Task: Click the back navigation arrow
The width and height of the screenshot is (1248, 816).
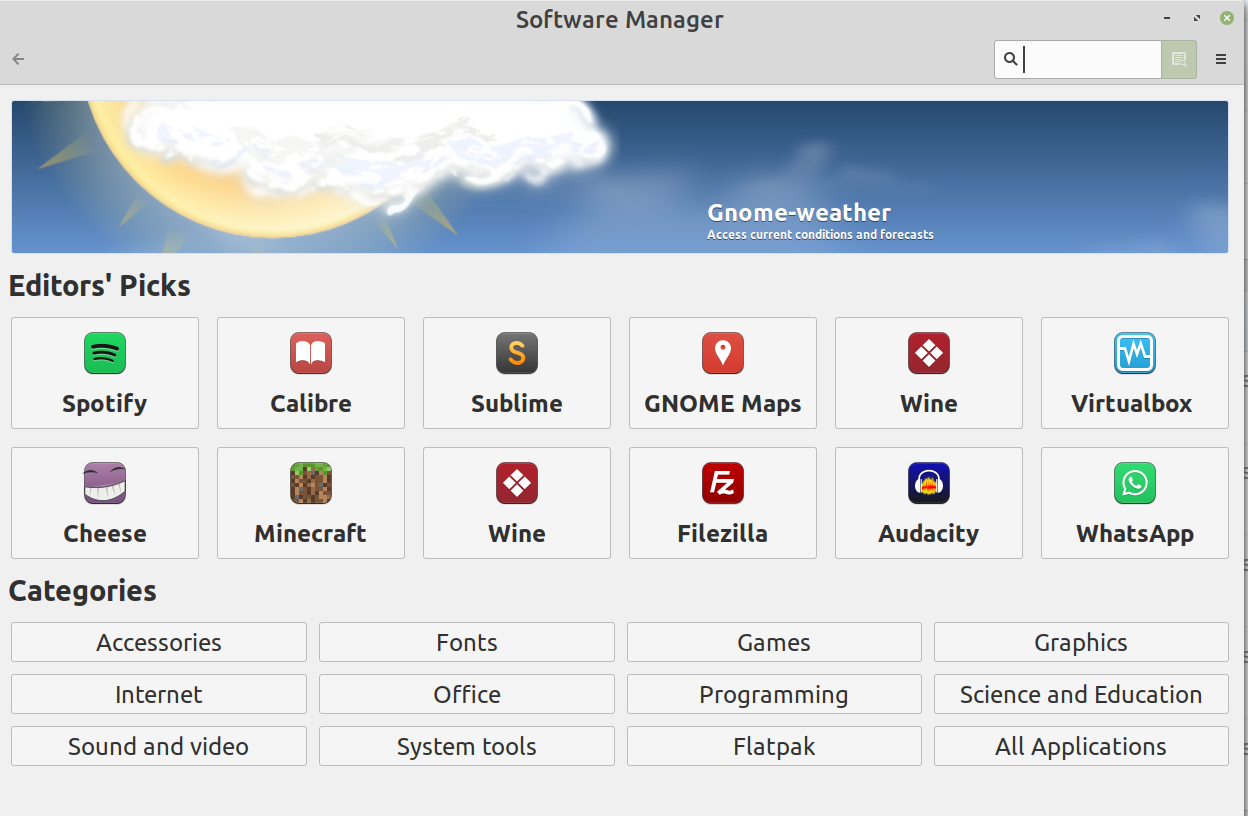Action: pyautogui.click(x=17, y=59)
